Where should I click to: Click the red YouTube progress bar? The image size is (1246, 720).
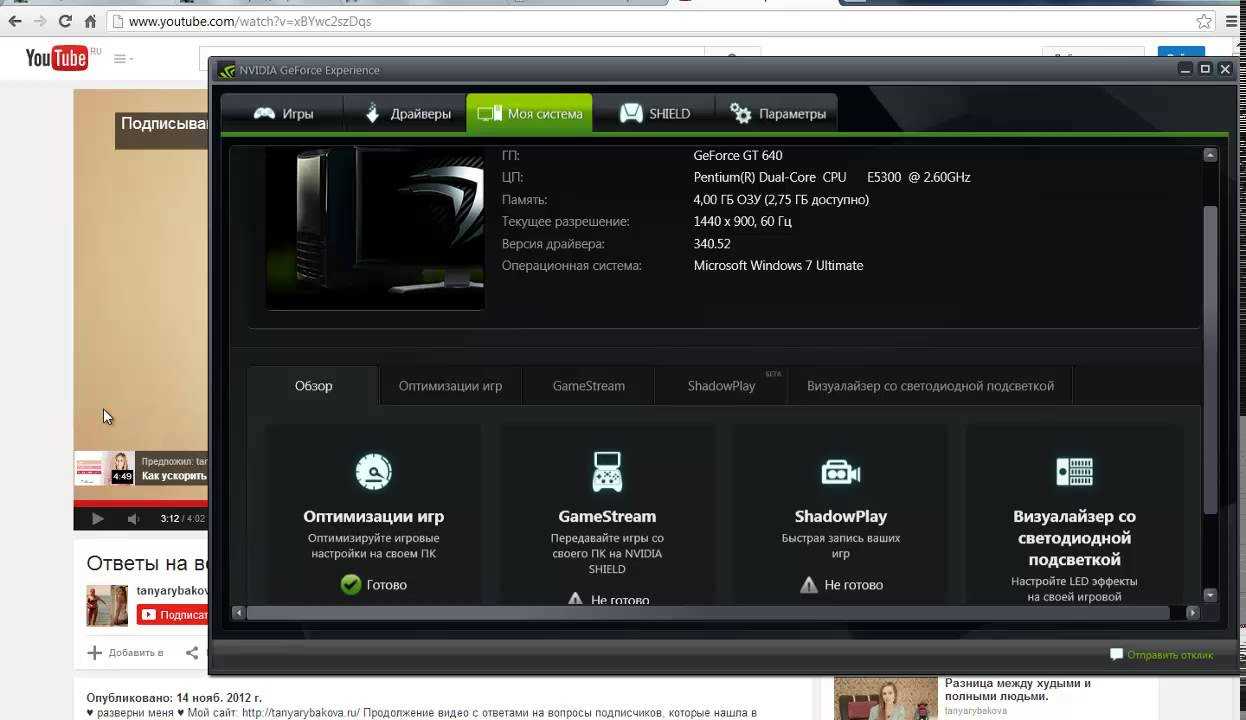tap(140, 504)
